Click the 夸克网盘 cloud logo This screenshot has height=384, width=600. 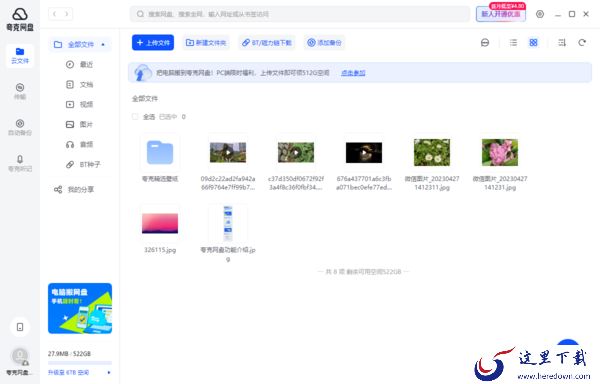tap(20, 19)
